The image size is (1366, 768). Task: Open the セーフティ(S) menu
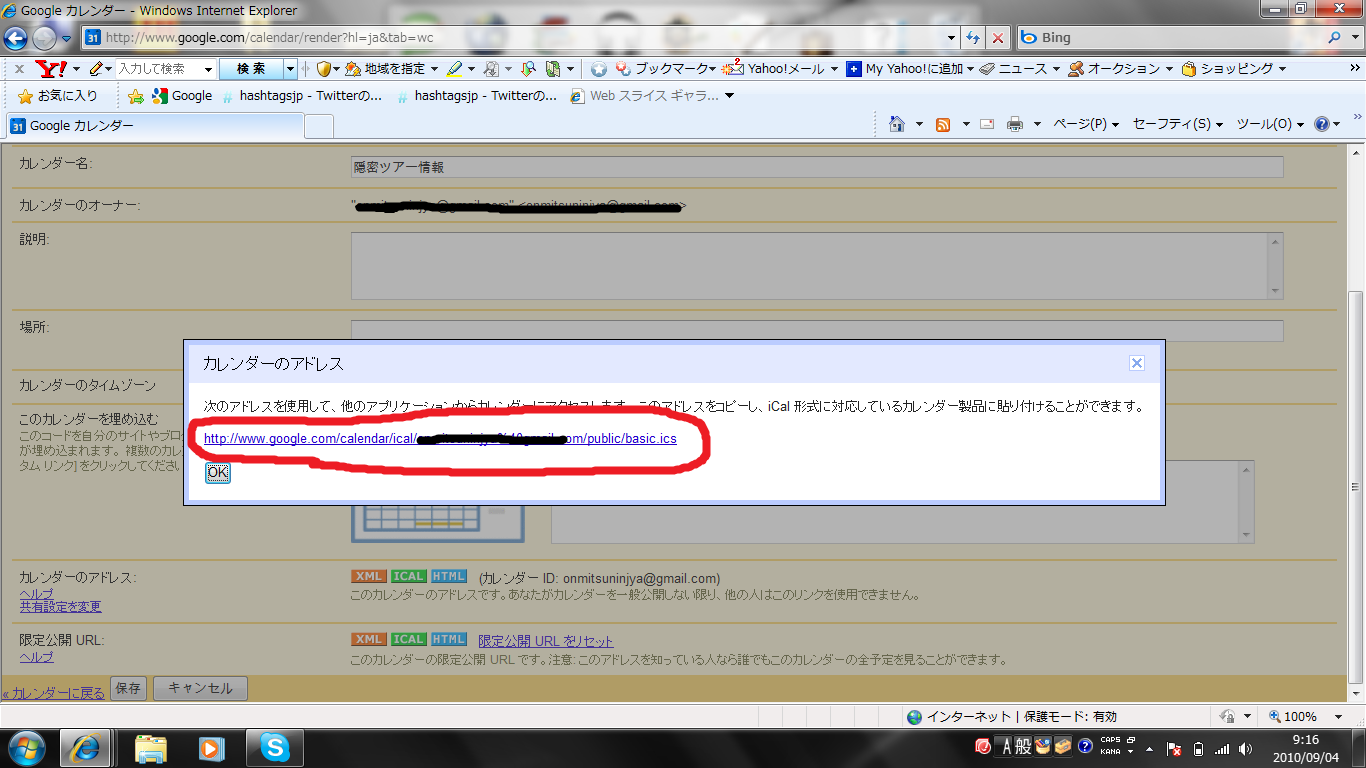pos(1178,124)
